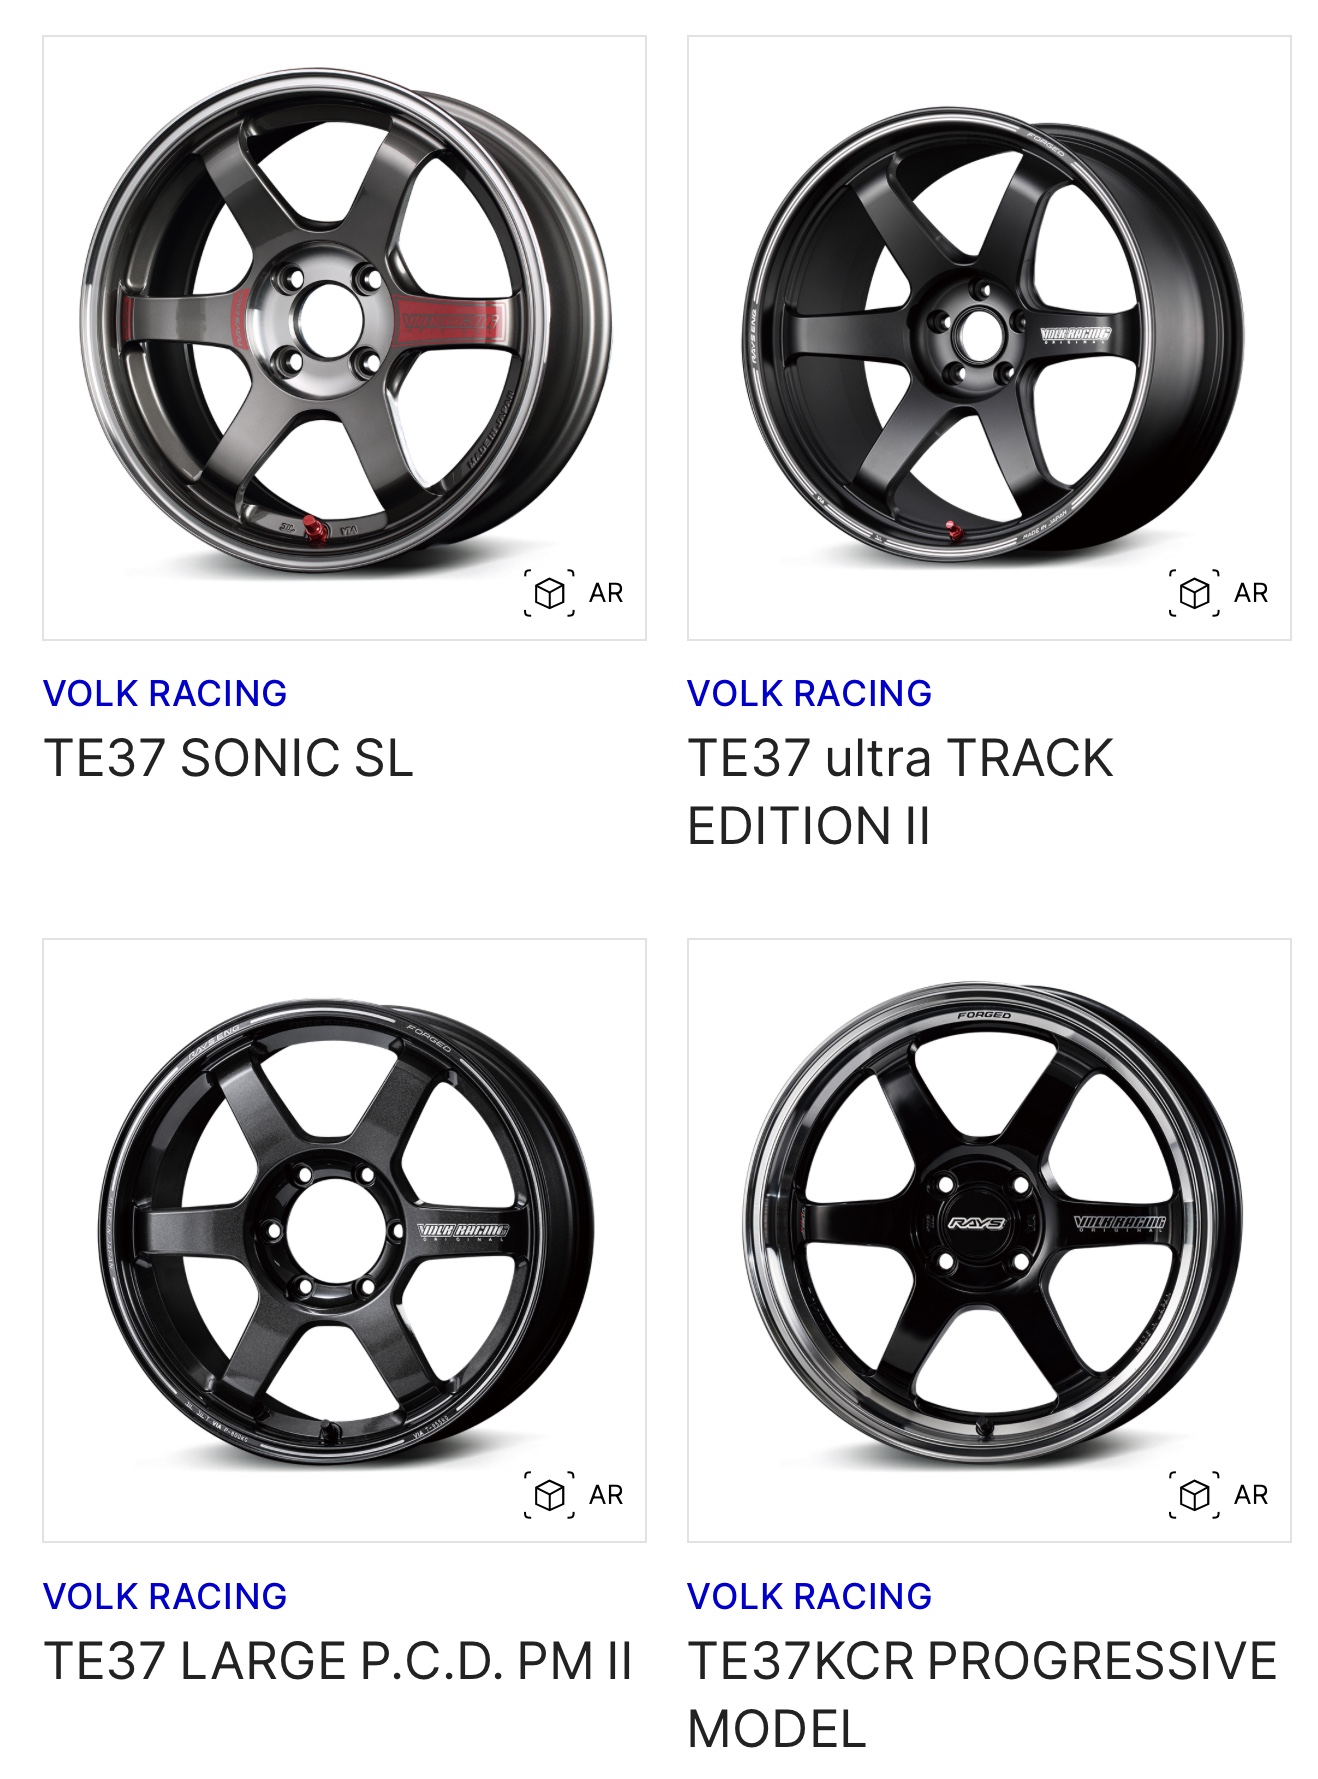Image resolution: width=1318 pixels, height=1779 pixels.
Task: Click the AR label on the LARGE P.C.D. PM II card
Action: (x=606, y=1495)
